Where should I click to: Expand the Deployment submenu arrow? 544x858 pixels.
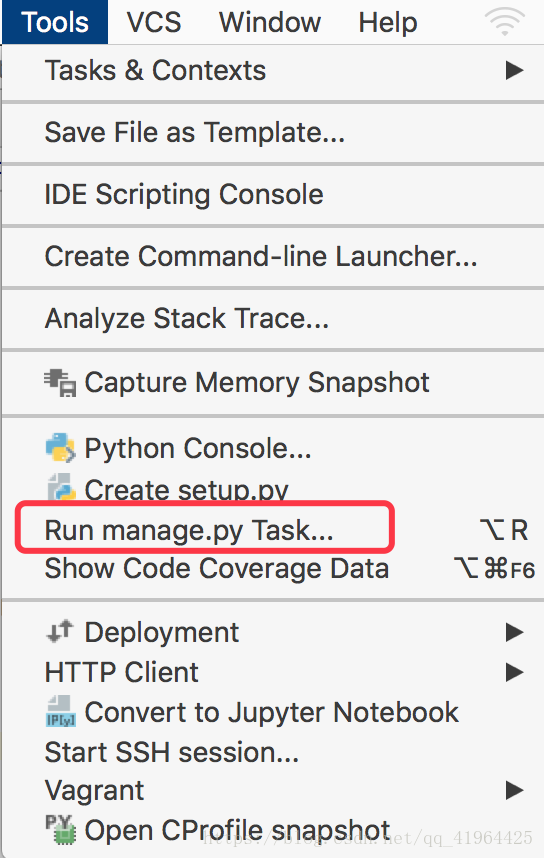click(514, 632)
